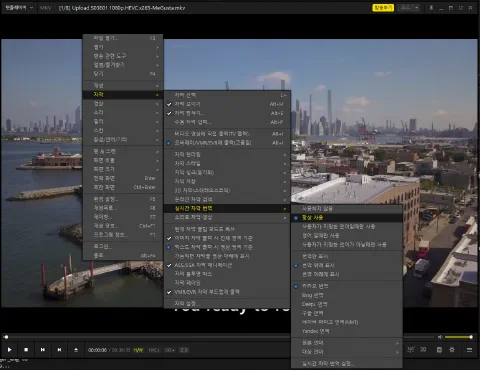Toggle the playlist panel hamburger icon

(469, 350)
